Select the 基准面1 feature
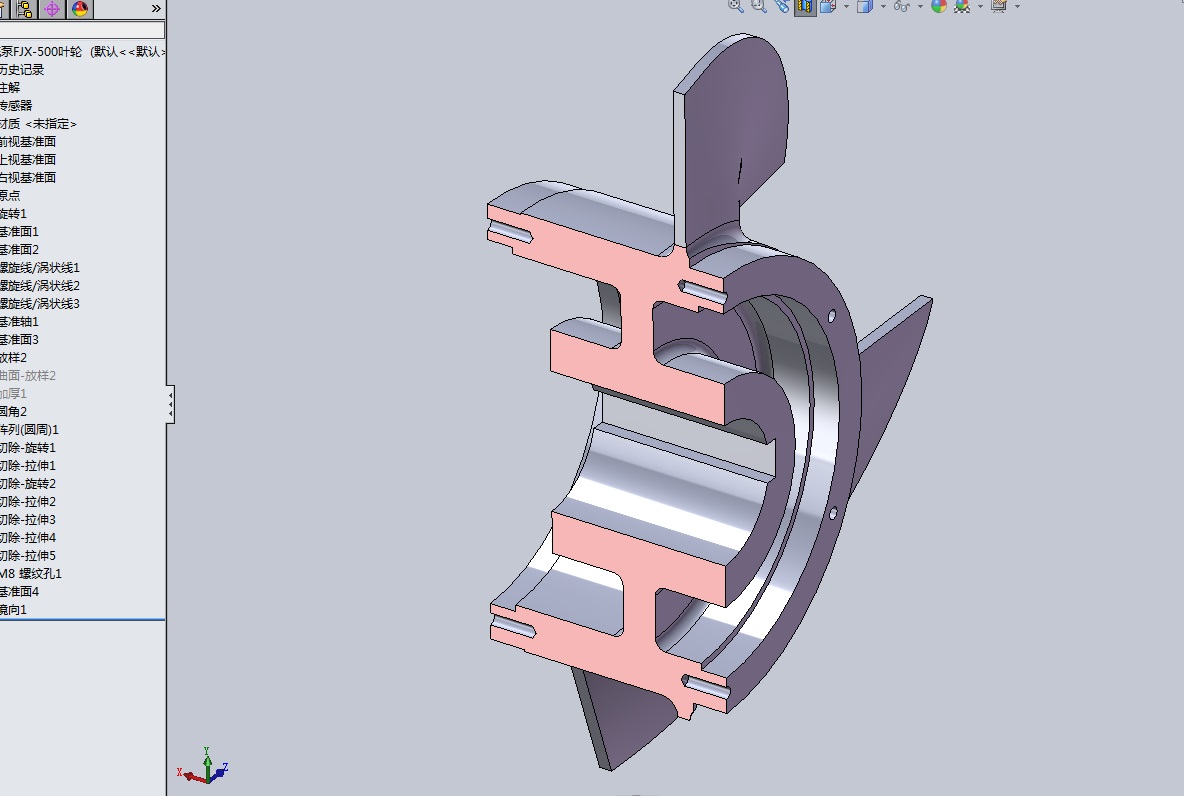Viewport: 1184px width, 796px height. (20, 231)
